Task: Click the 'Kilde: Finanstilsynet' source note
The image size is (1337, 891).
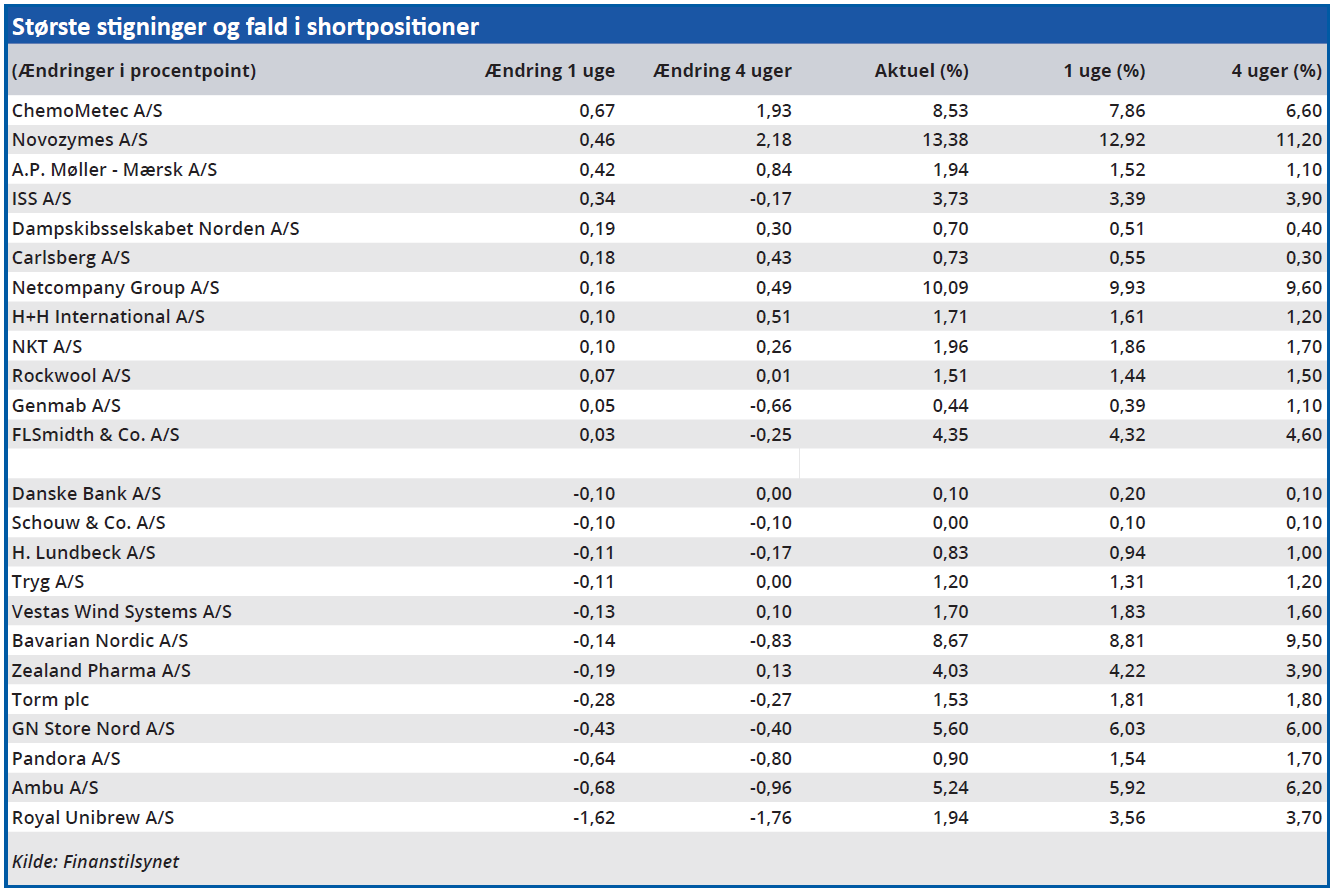Action: [95, 861]
